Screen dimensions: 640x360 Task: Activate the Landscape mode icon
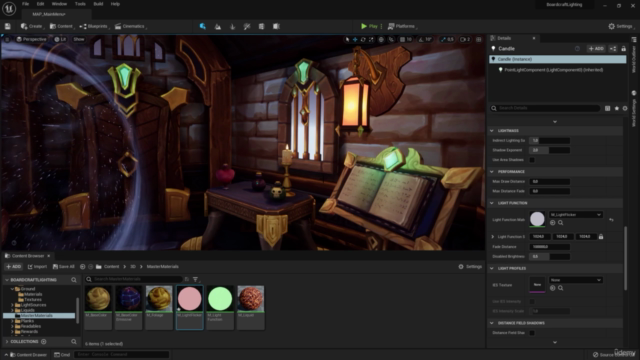click(218, 26)
